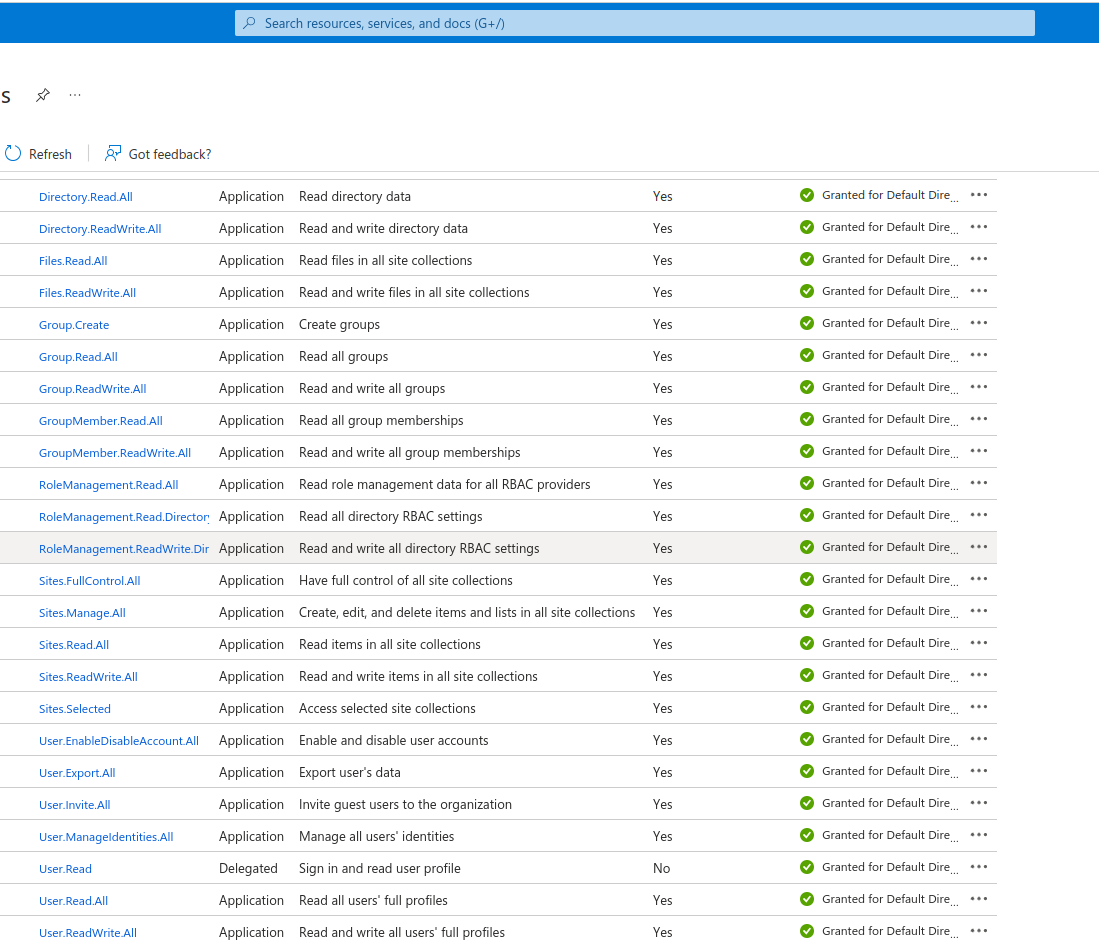Open the Group.Create permission link

coord(74,325)
